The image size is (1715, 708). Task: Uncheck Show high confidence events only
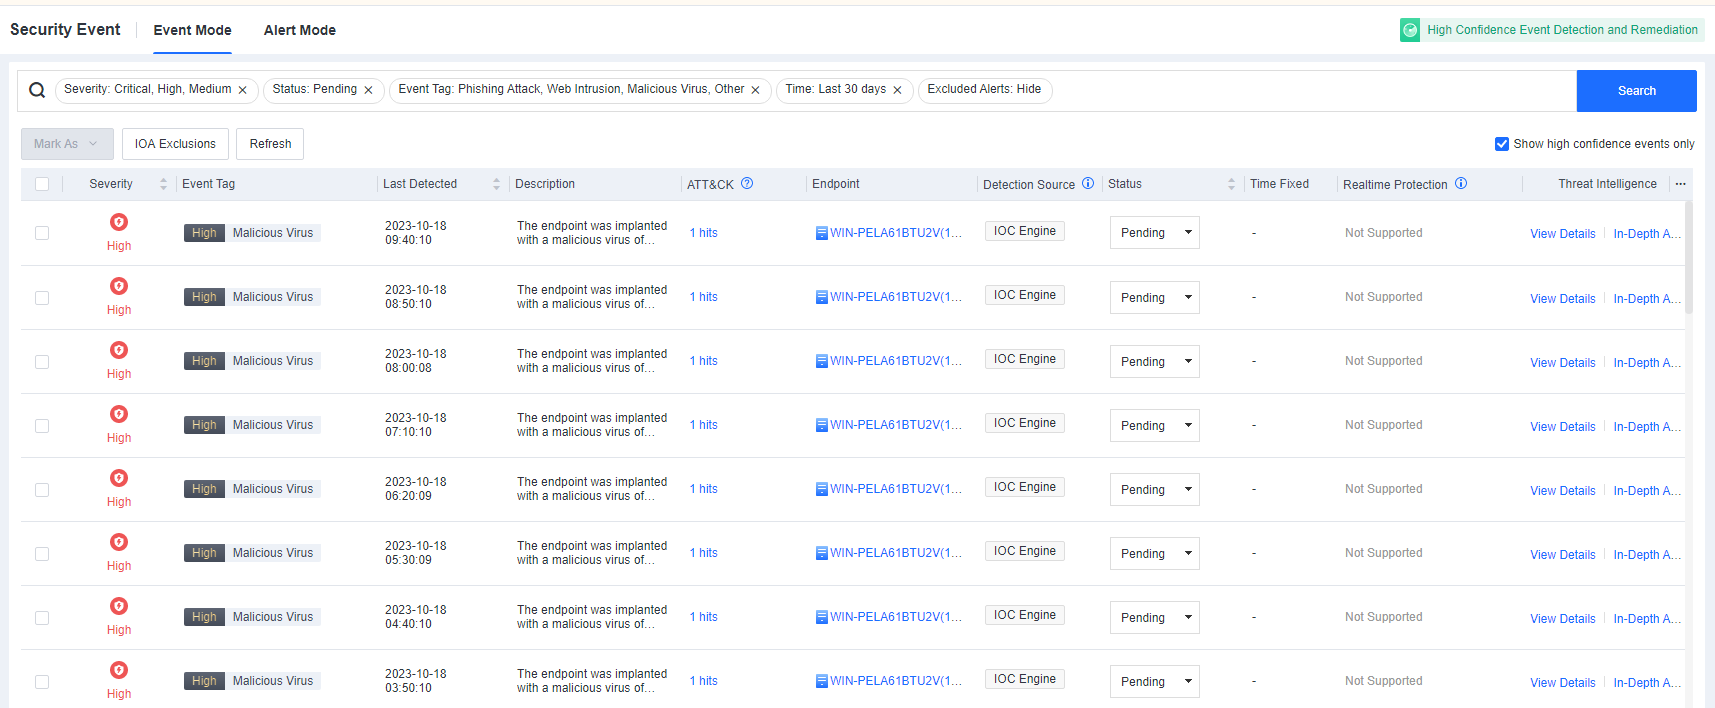1501,144
